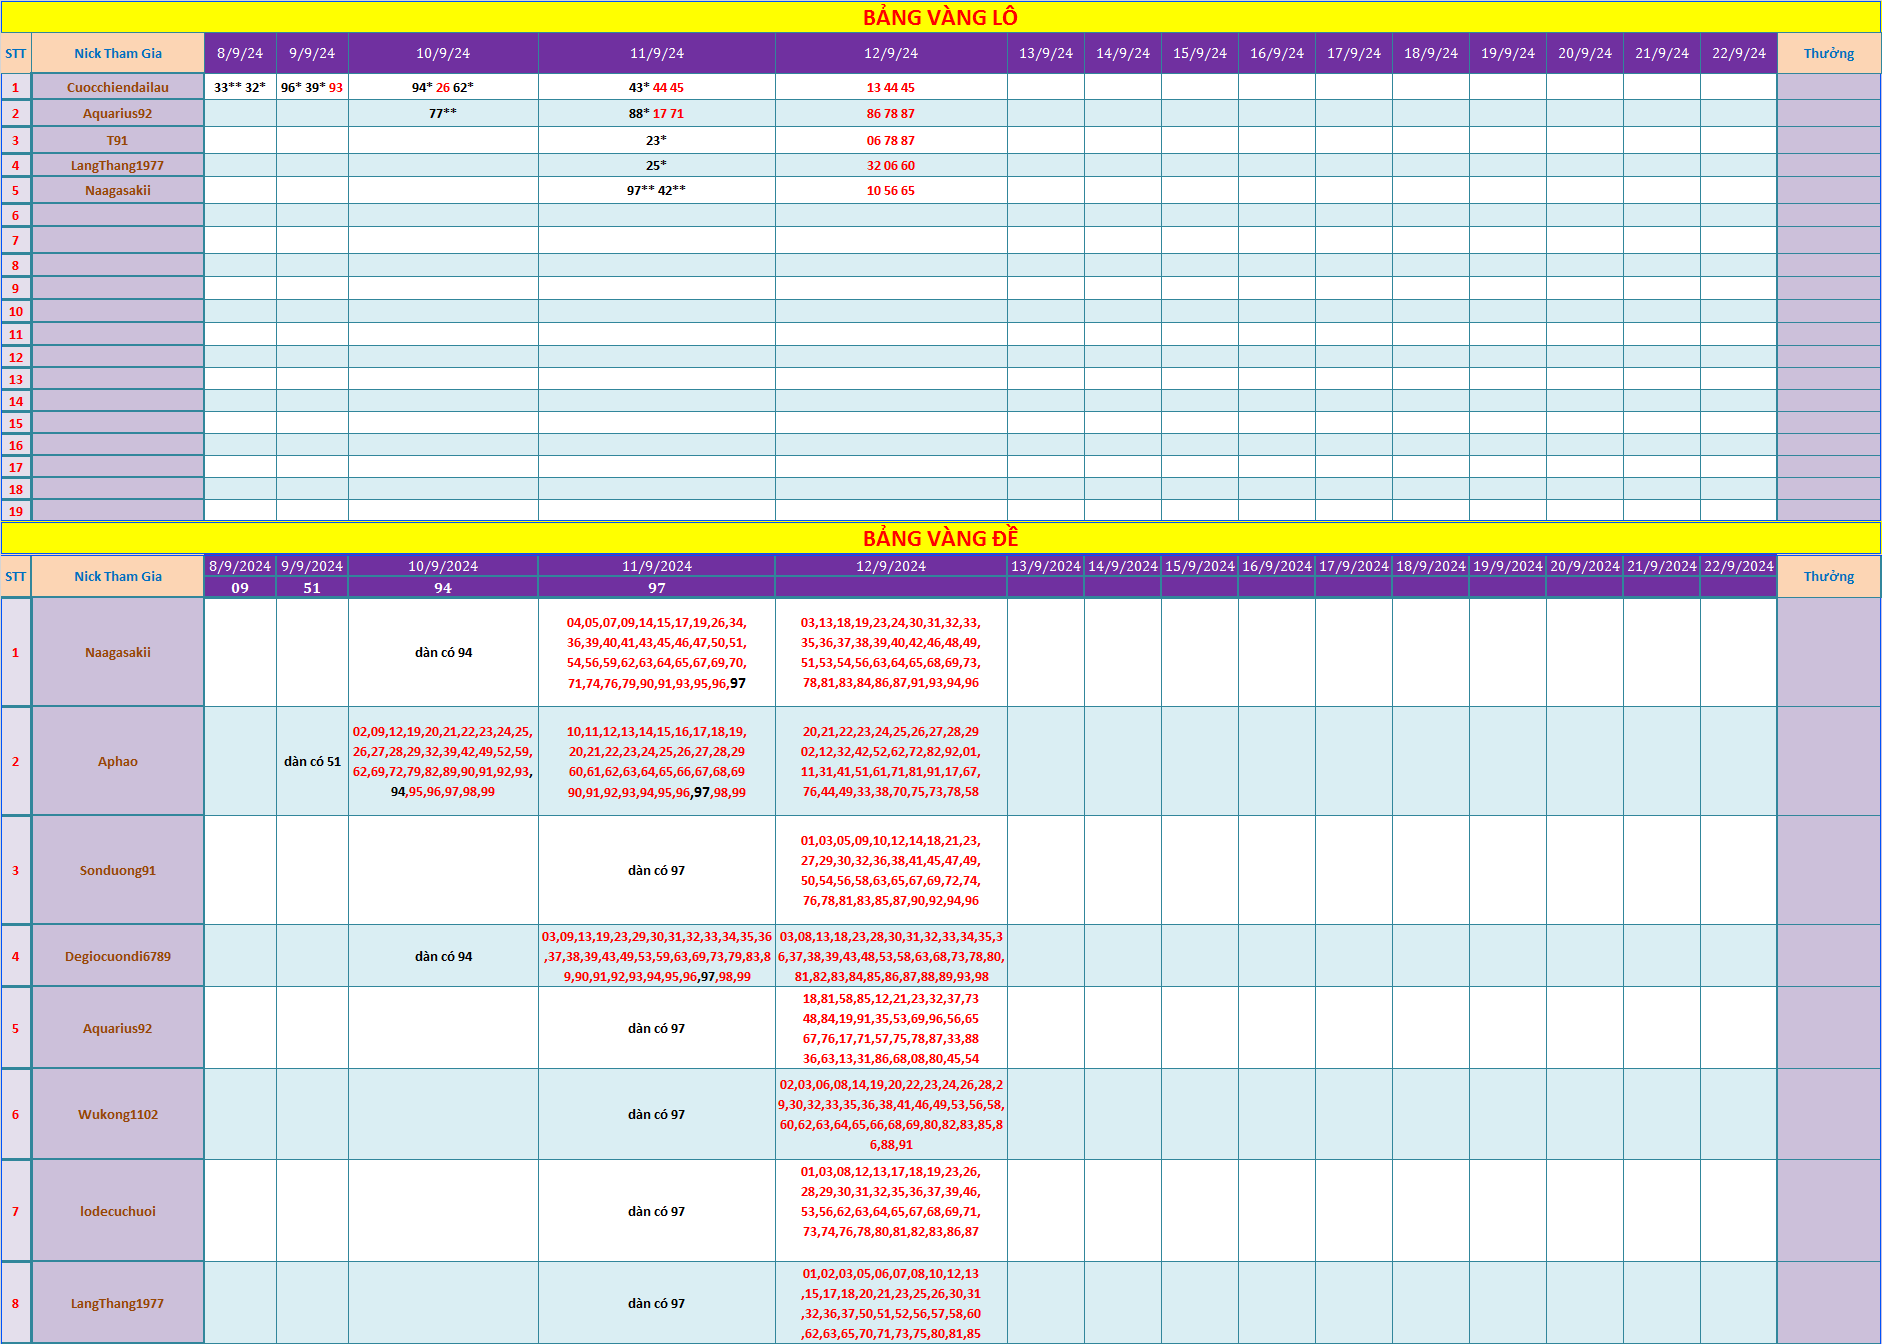Click the 22/9/2024 column header
The height and width of the screenshot is (1344, 1882).
coord(1738,566)
